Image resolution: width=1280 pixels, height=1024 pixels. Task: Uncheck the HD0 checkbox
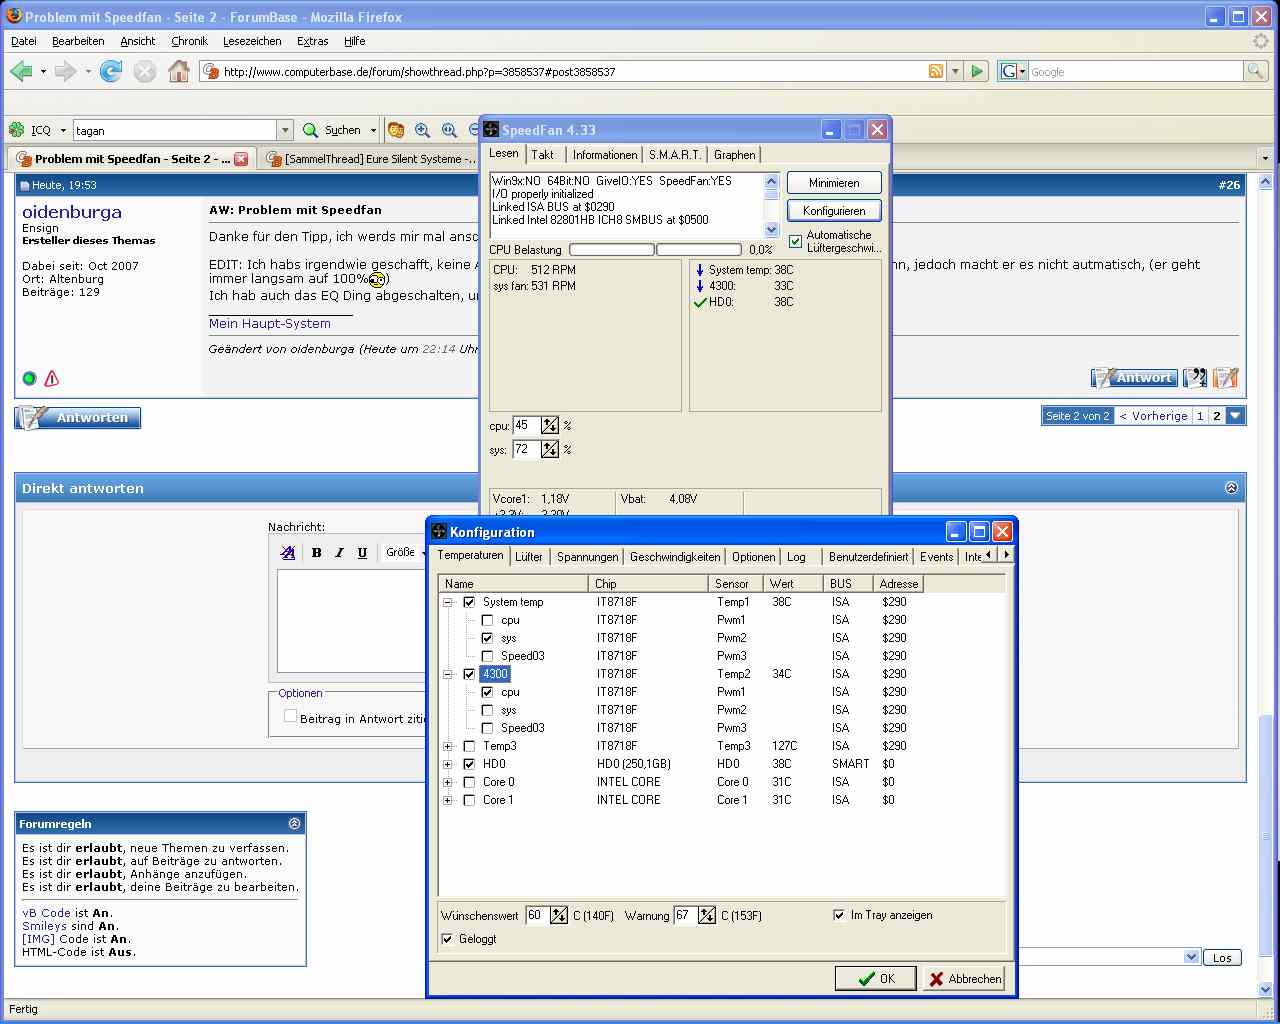469,764
